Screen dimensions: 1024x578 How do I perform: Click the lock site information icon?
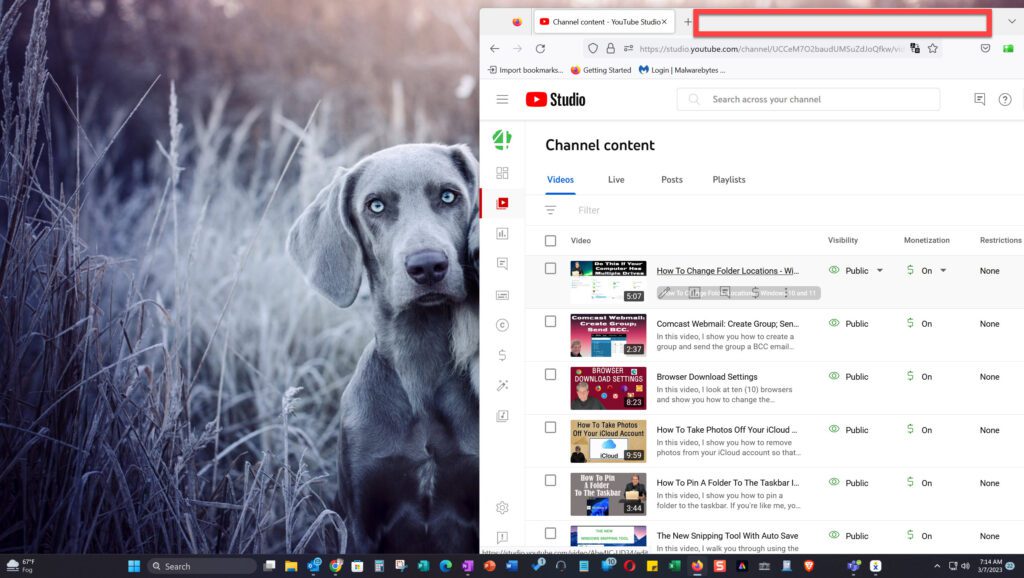[610, 48]
